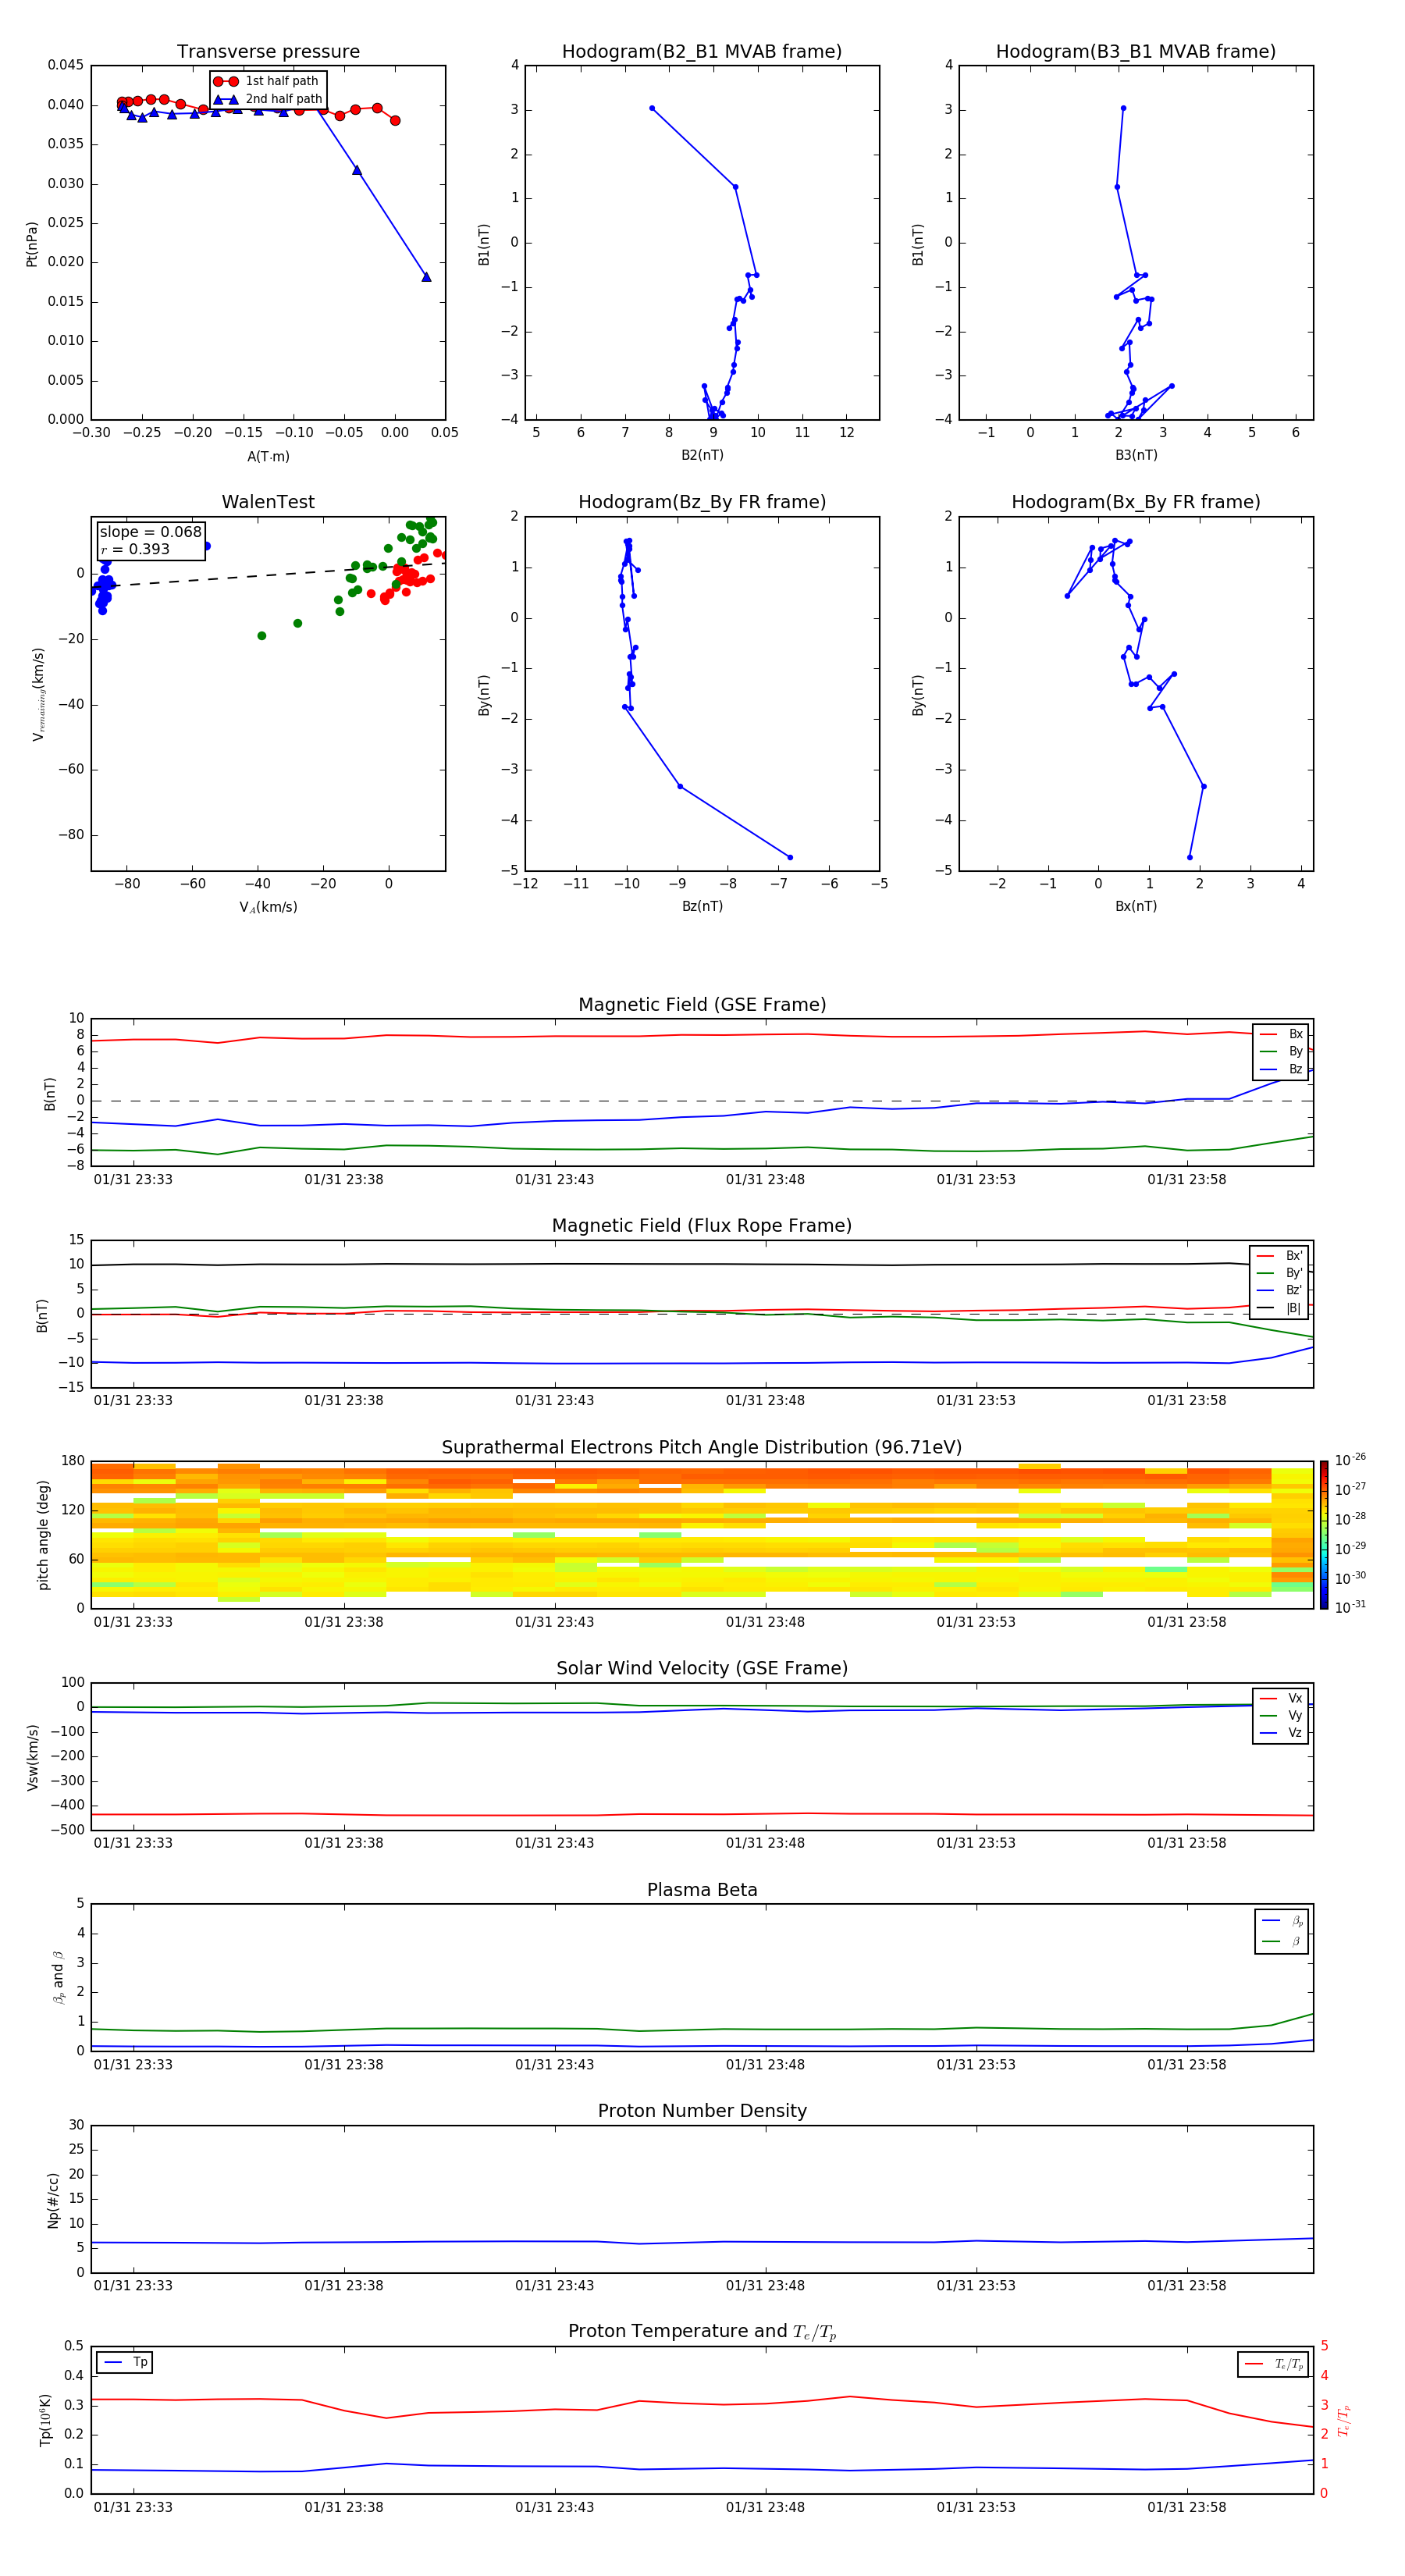Click the topmost point of B2_B1 hodogram
The width and height of the screenshot is (1405, 2576).
(652, 108)
